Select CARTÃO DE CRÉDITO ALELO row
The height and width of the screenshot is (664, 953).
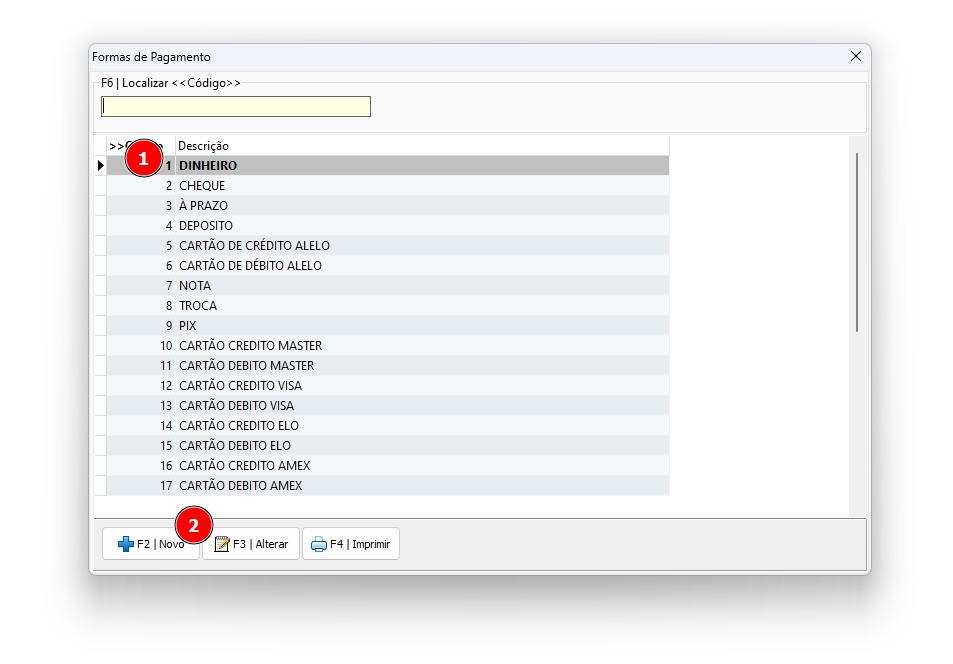pyautogui.click(x=254, y=246)
